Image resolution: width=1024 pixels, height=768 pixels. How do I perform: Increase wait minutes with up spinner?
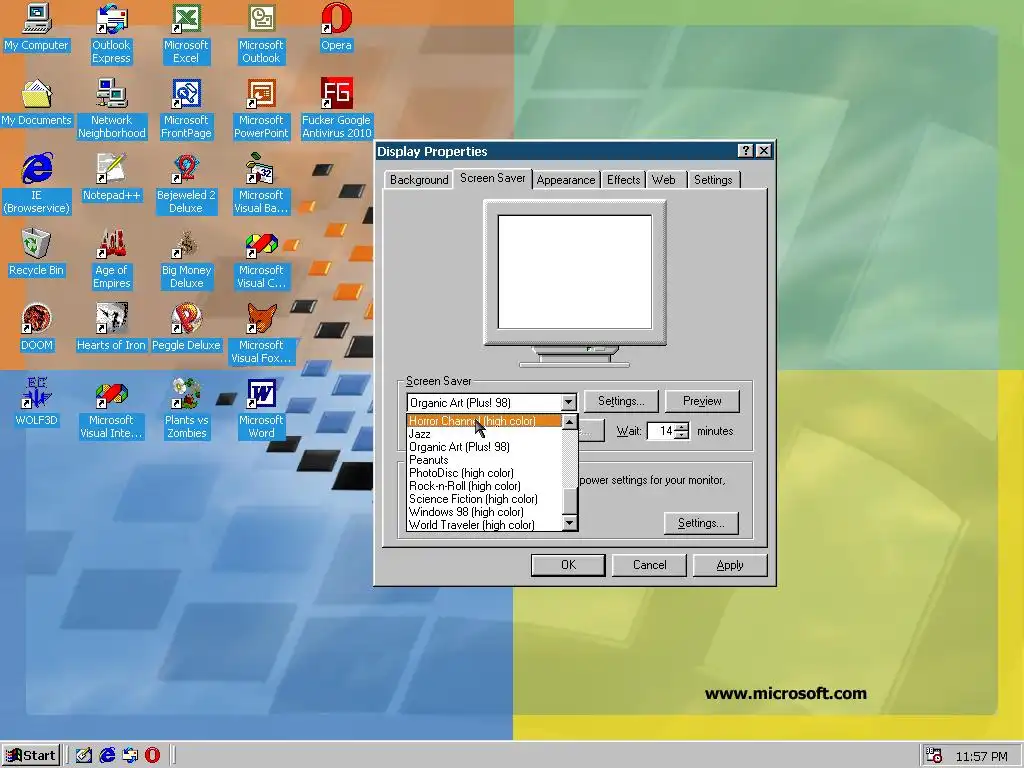coord(682,427)
